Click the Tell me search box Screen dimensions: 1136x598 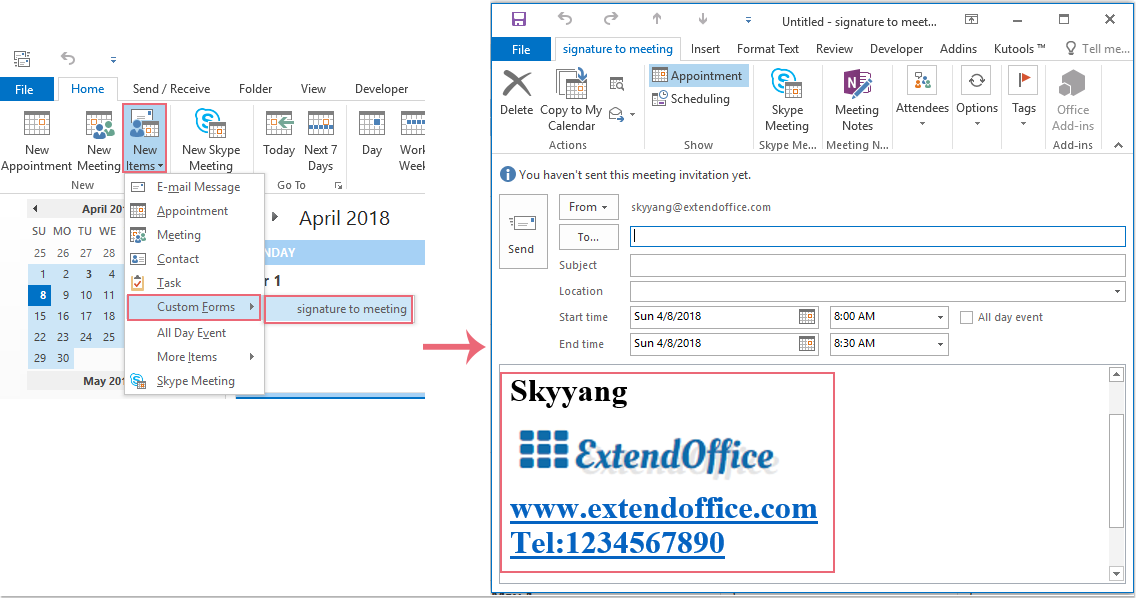click(x=1097, y=49)
